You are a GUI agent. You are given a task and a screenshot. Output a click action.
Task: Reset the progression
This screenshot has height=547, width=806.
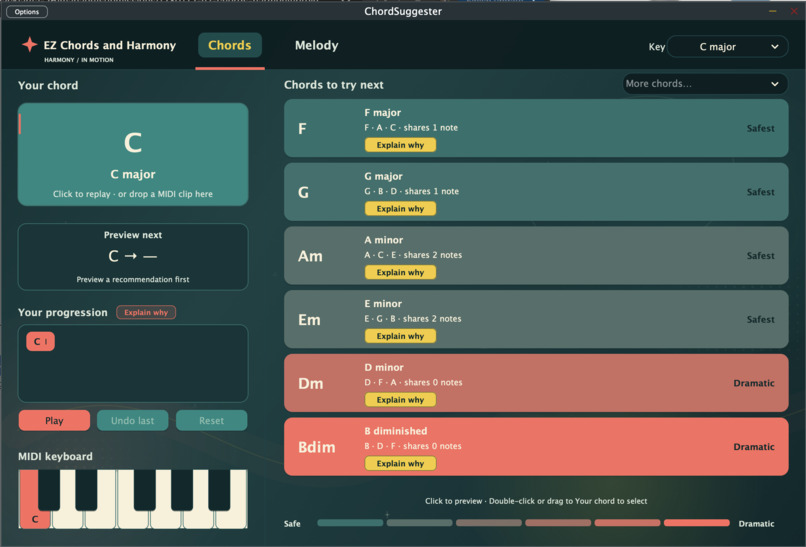tap(211, 421)
